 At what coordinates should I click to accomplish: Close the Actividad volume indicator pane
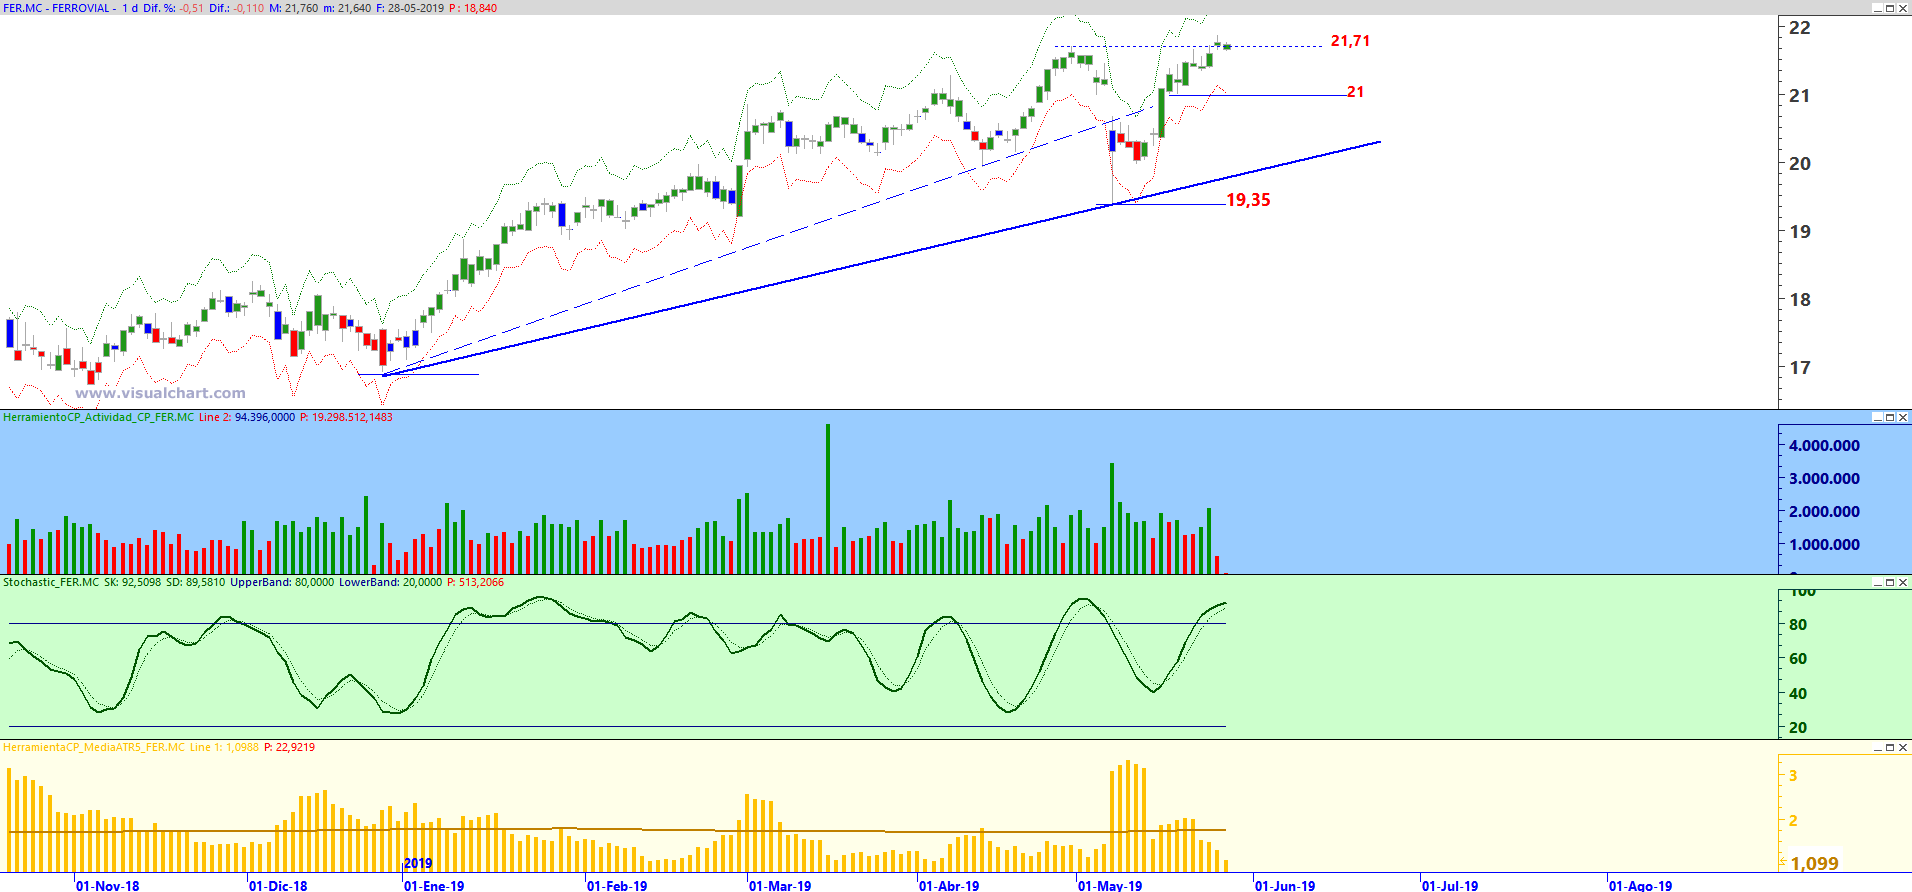coord(1903,417)
